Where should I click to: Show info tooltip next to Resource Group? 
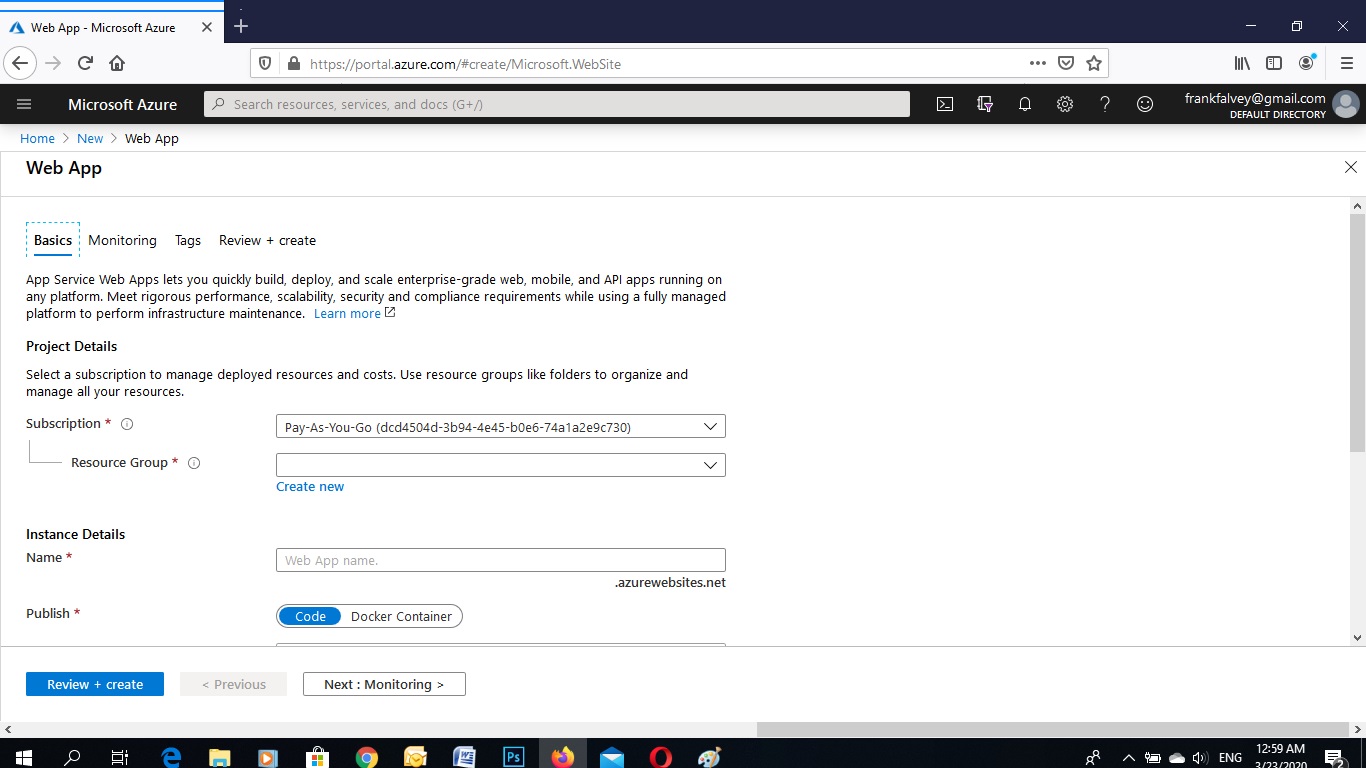[x=194, y=463]
